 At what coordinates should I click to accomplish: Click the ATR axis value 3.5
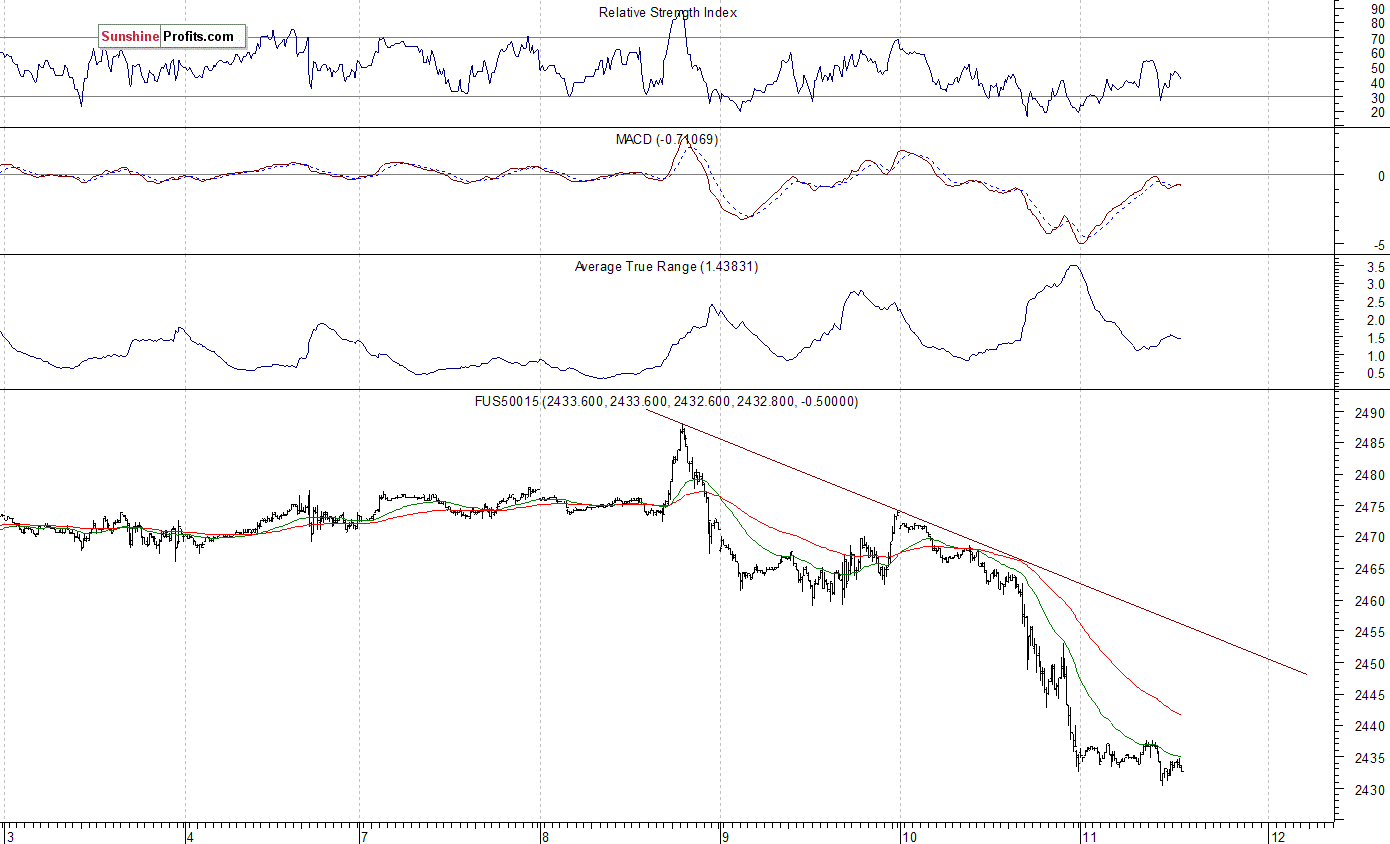[1376, 268]
